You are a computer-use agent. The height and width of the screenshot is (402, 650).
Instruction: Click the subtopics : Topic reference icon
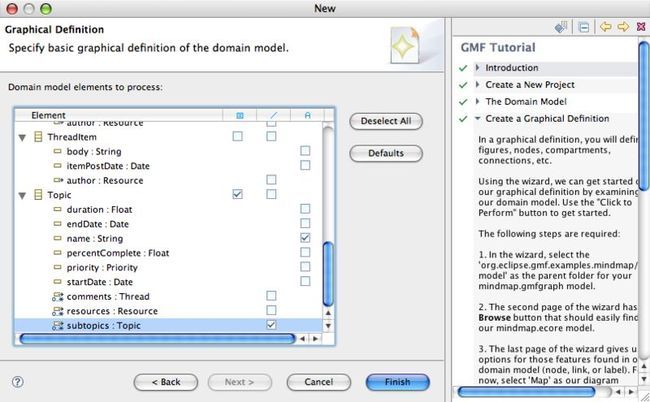58,326
